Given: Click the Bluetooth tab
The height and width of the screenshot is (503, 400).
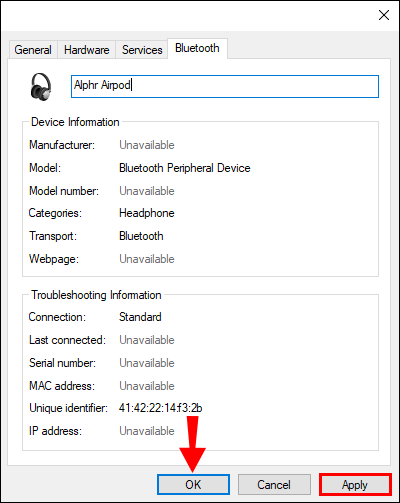Looking at the screenshot, I should (197, 48).
